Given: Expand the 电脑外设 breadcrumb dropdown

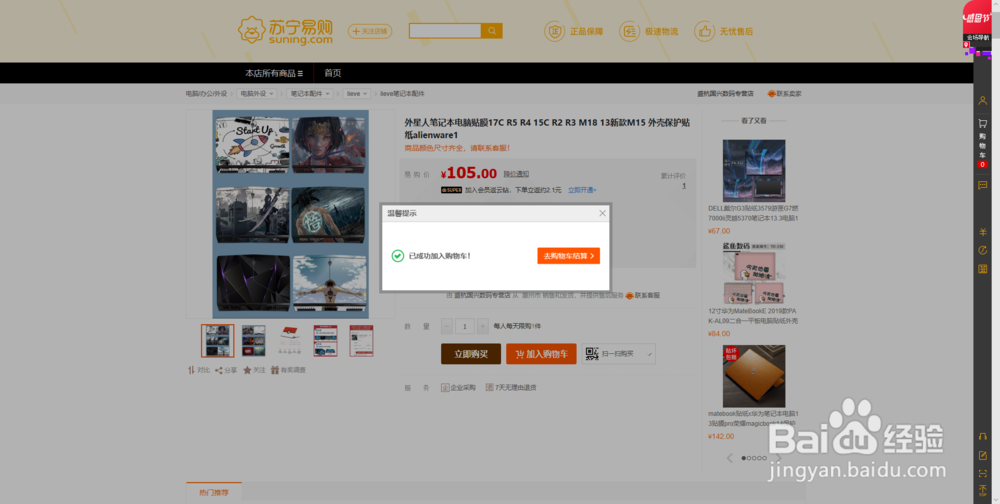Looking at the screenshot, I should click(258, 94).
